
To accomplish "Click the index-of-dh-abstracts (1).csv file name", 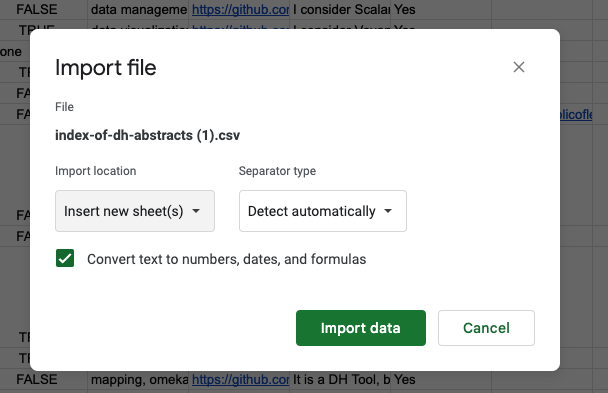I will [147, 135].
